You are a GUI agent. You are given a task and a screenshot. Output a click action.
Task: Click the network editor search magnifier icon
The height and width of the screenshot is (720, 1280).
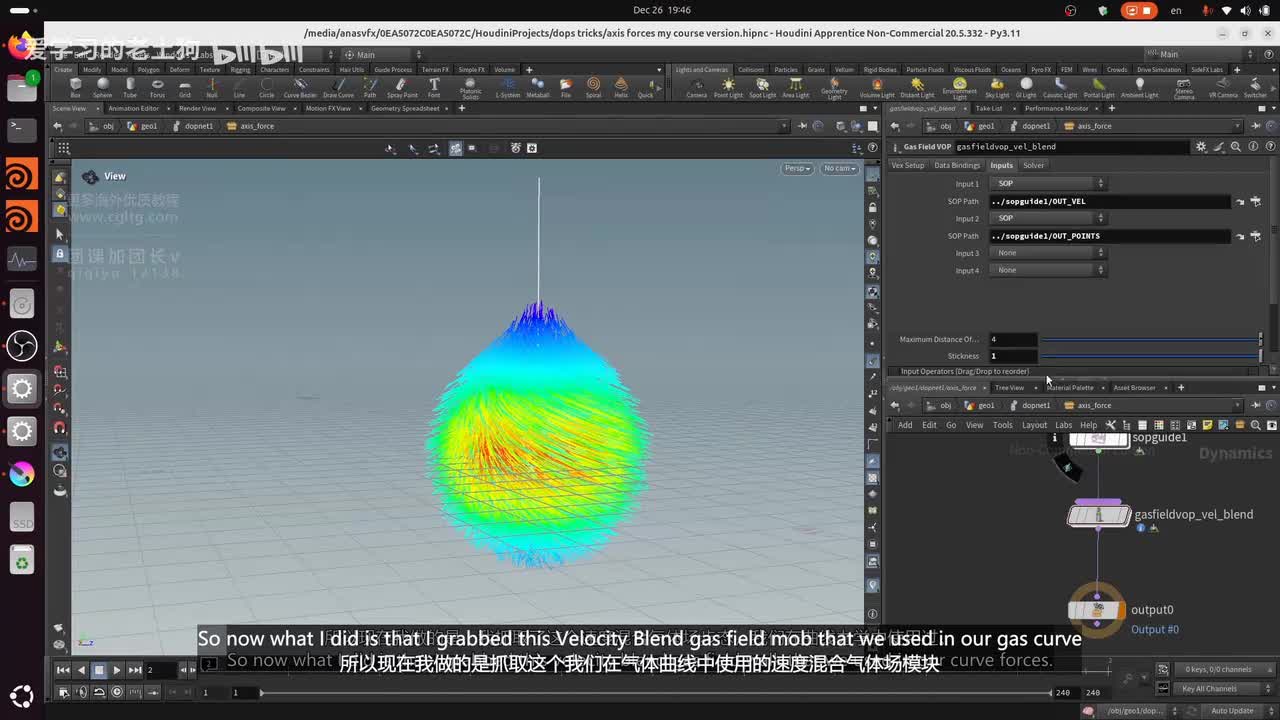pos(1256,425)
